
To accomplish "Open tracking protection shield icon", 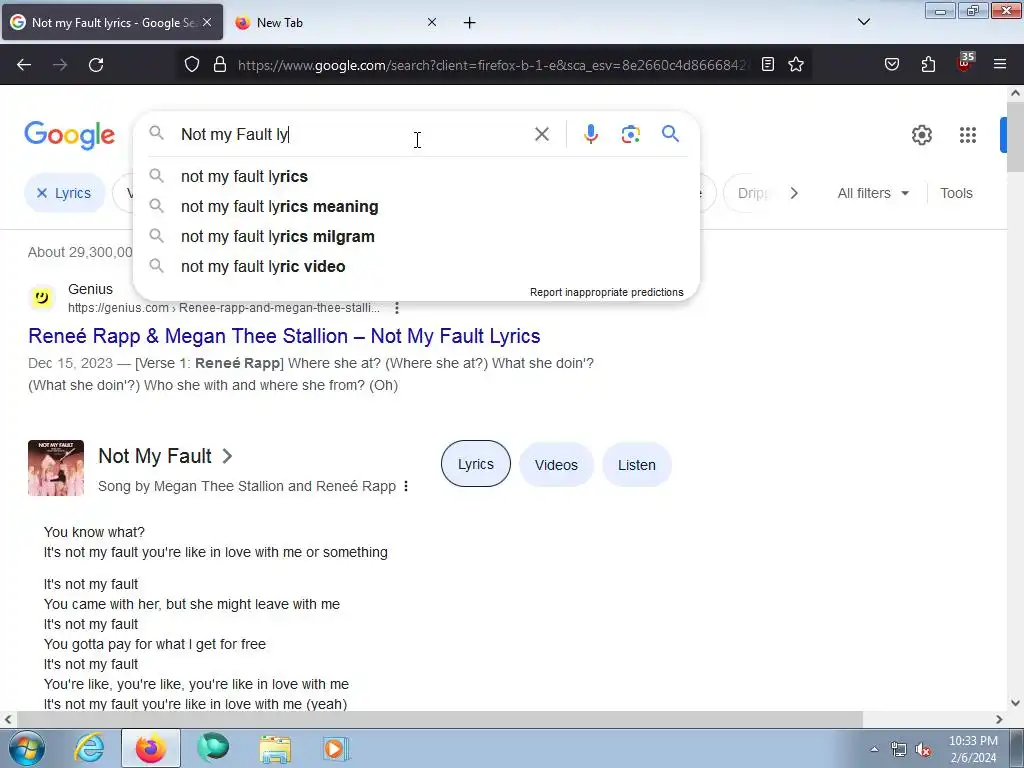I will tap(191, 64).
